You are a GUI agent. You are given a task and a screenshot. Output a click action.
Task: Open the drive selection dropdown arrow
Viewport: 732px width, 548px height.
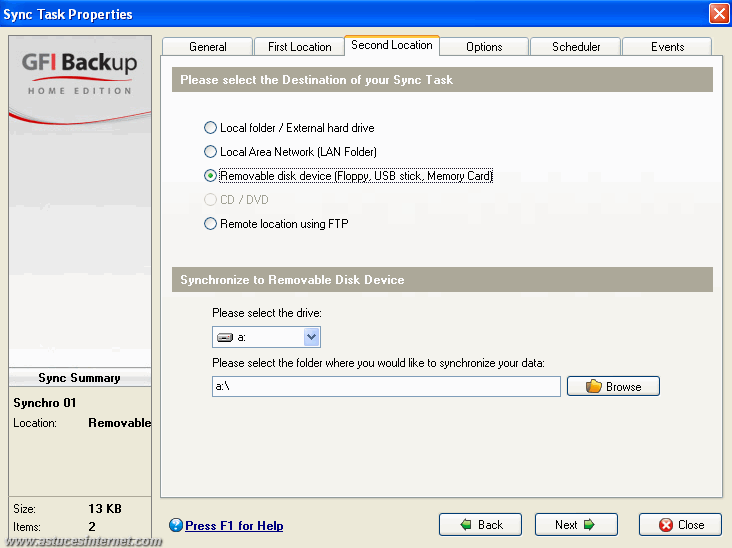point(311,337)
